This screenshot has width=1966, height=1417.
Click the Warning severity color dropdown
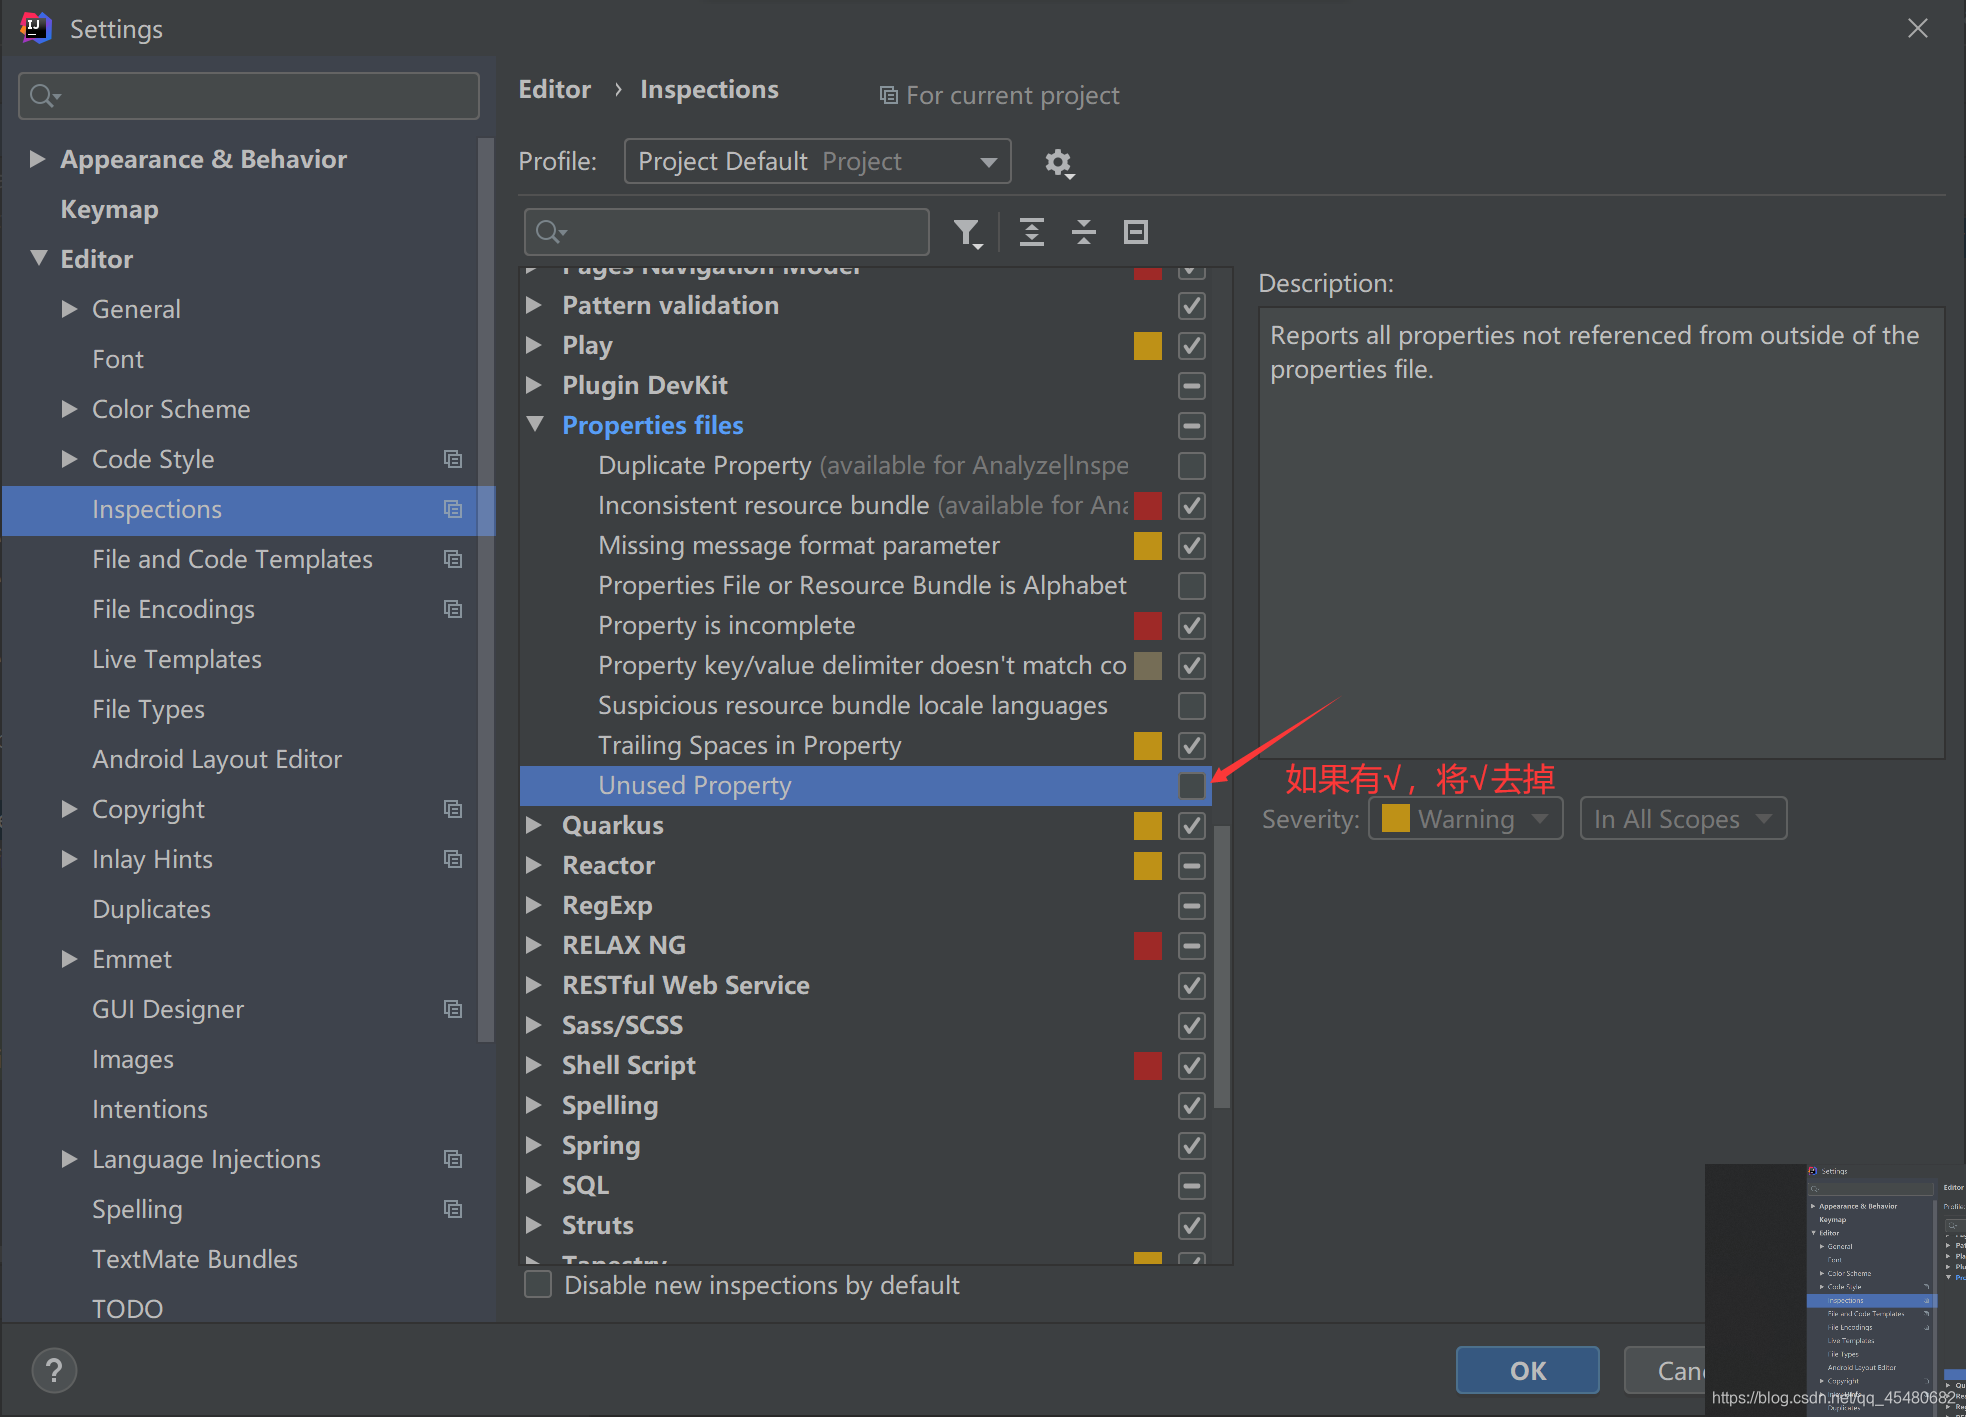pos(1464,819)
